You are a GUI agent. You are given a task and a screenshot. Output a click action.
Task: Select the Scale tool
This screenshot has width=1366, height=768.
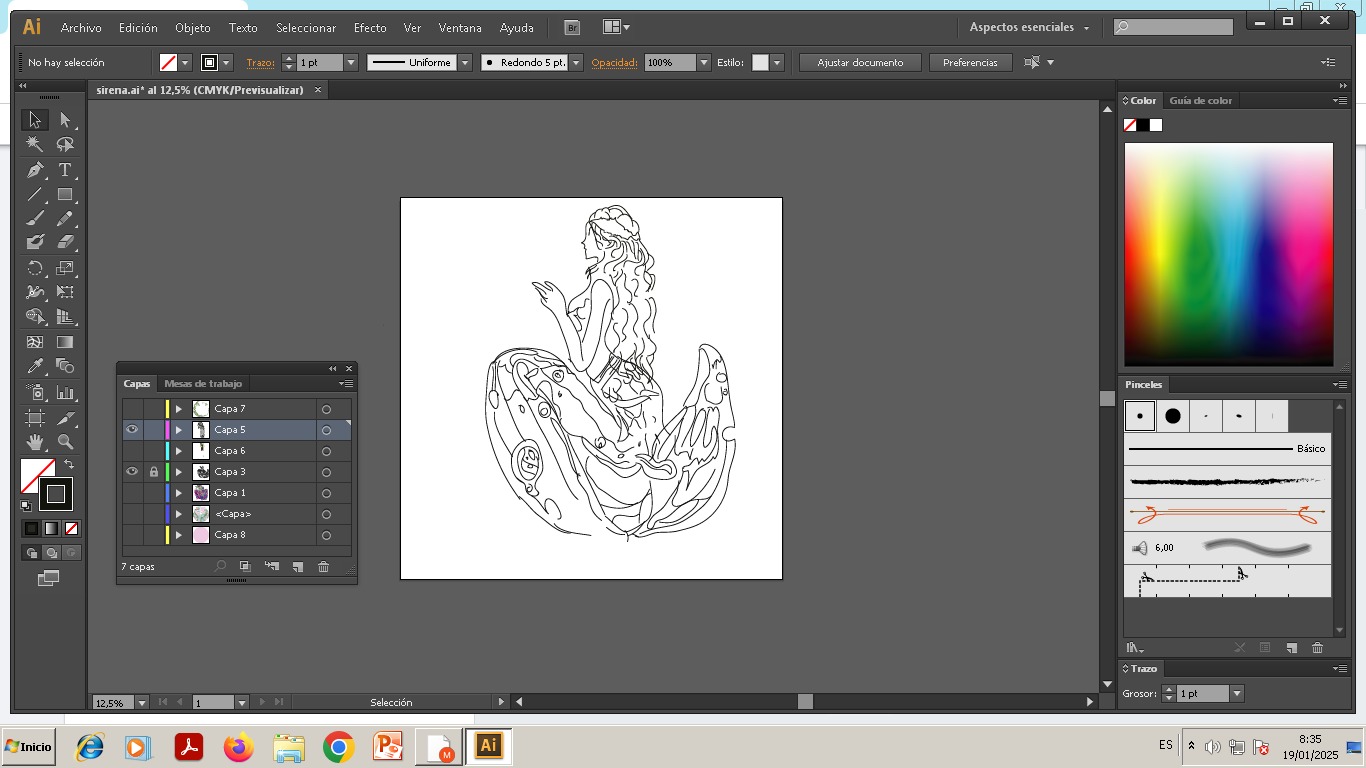tap(65, 268)
